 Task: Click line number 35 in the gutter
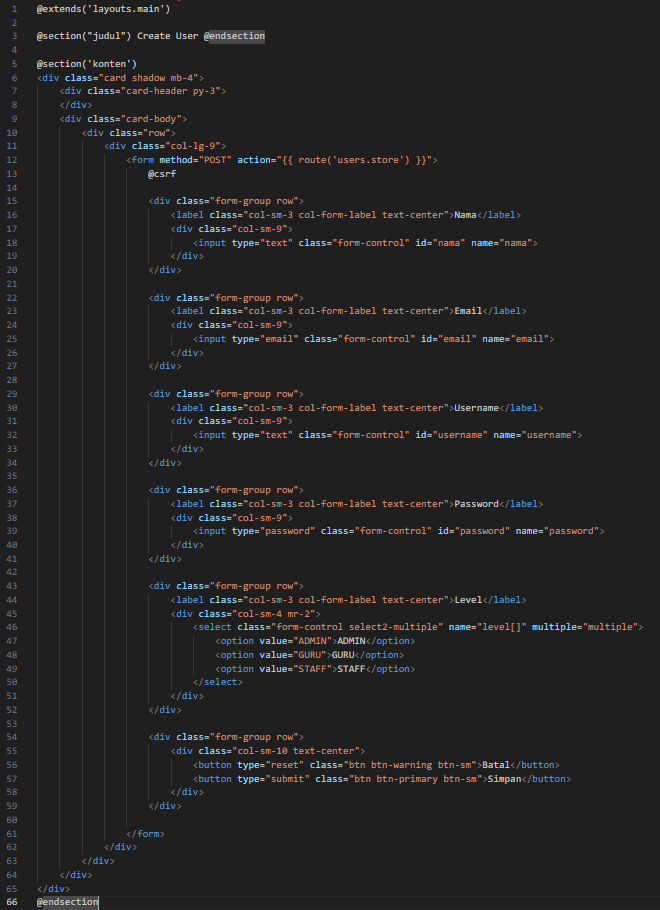pyautogui.click(x=12, y=476)
